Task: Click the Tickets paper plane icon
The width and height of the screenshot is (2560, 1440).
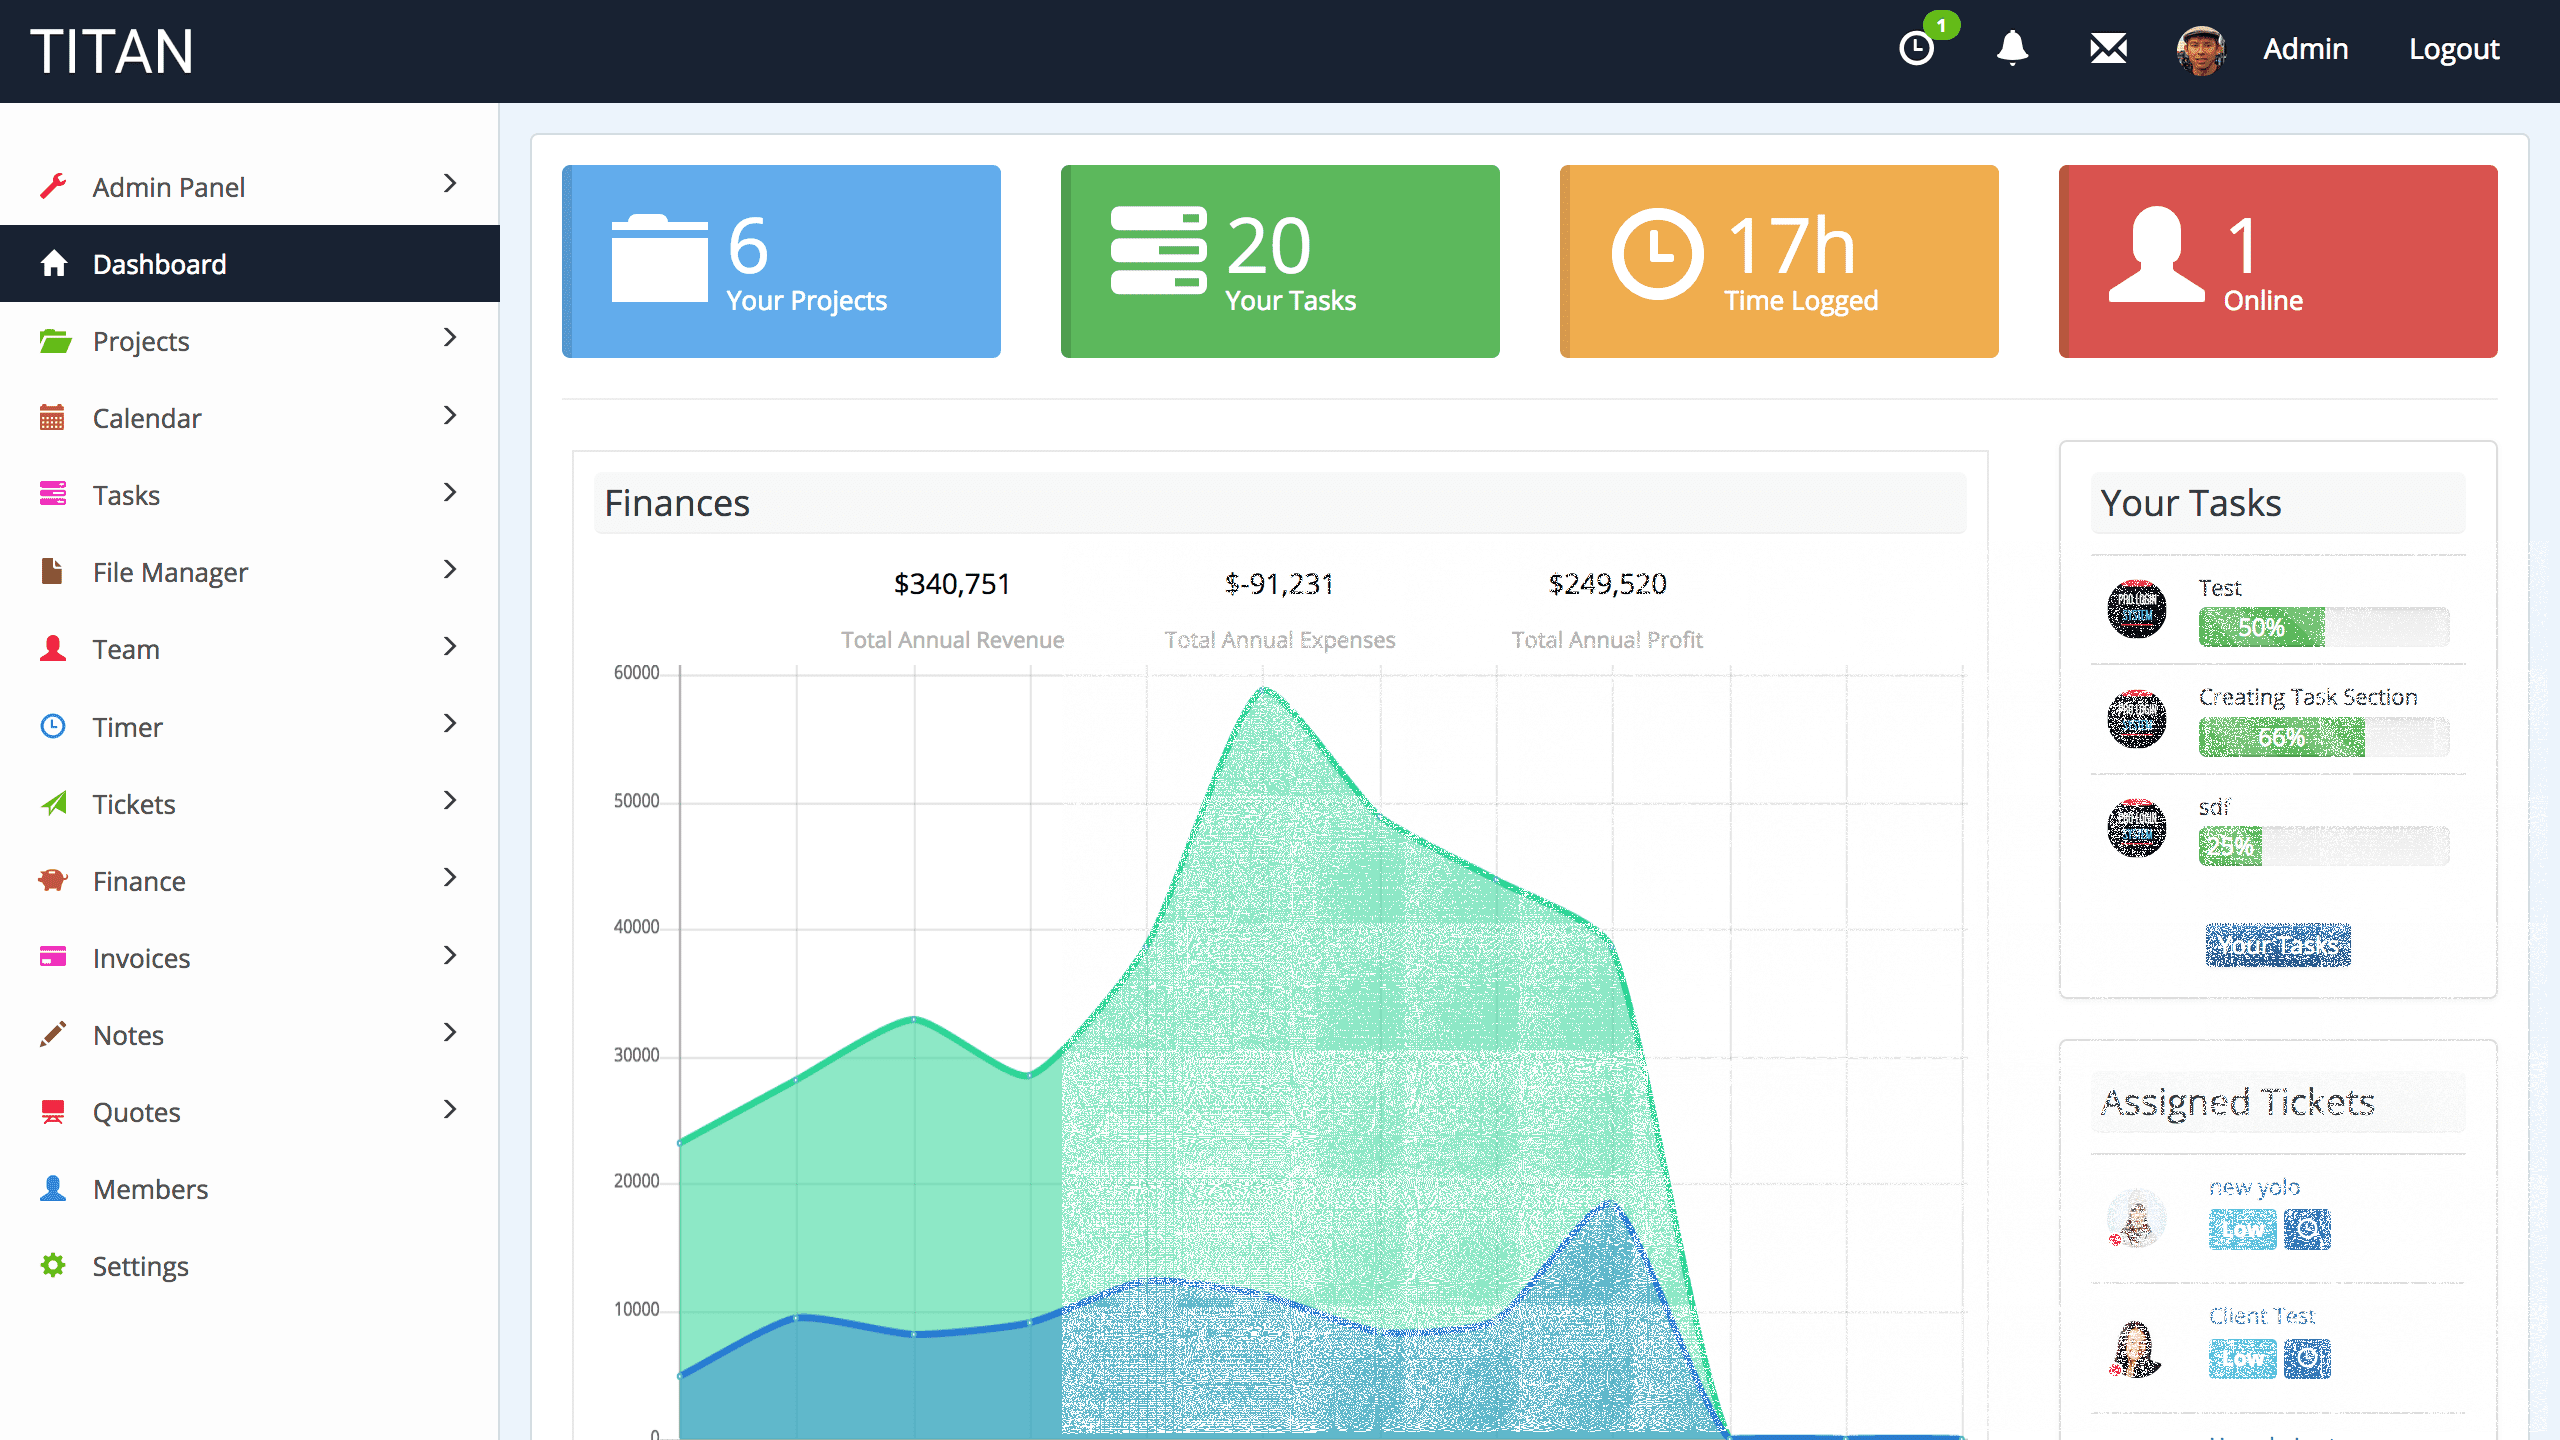Action: click(53, 803)
